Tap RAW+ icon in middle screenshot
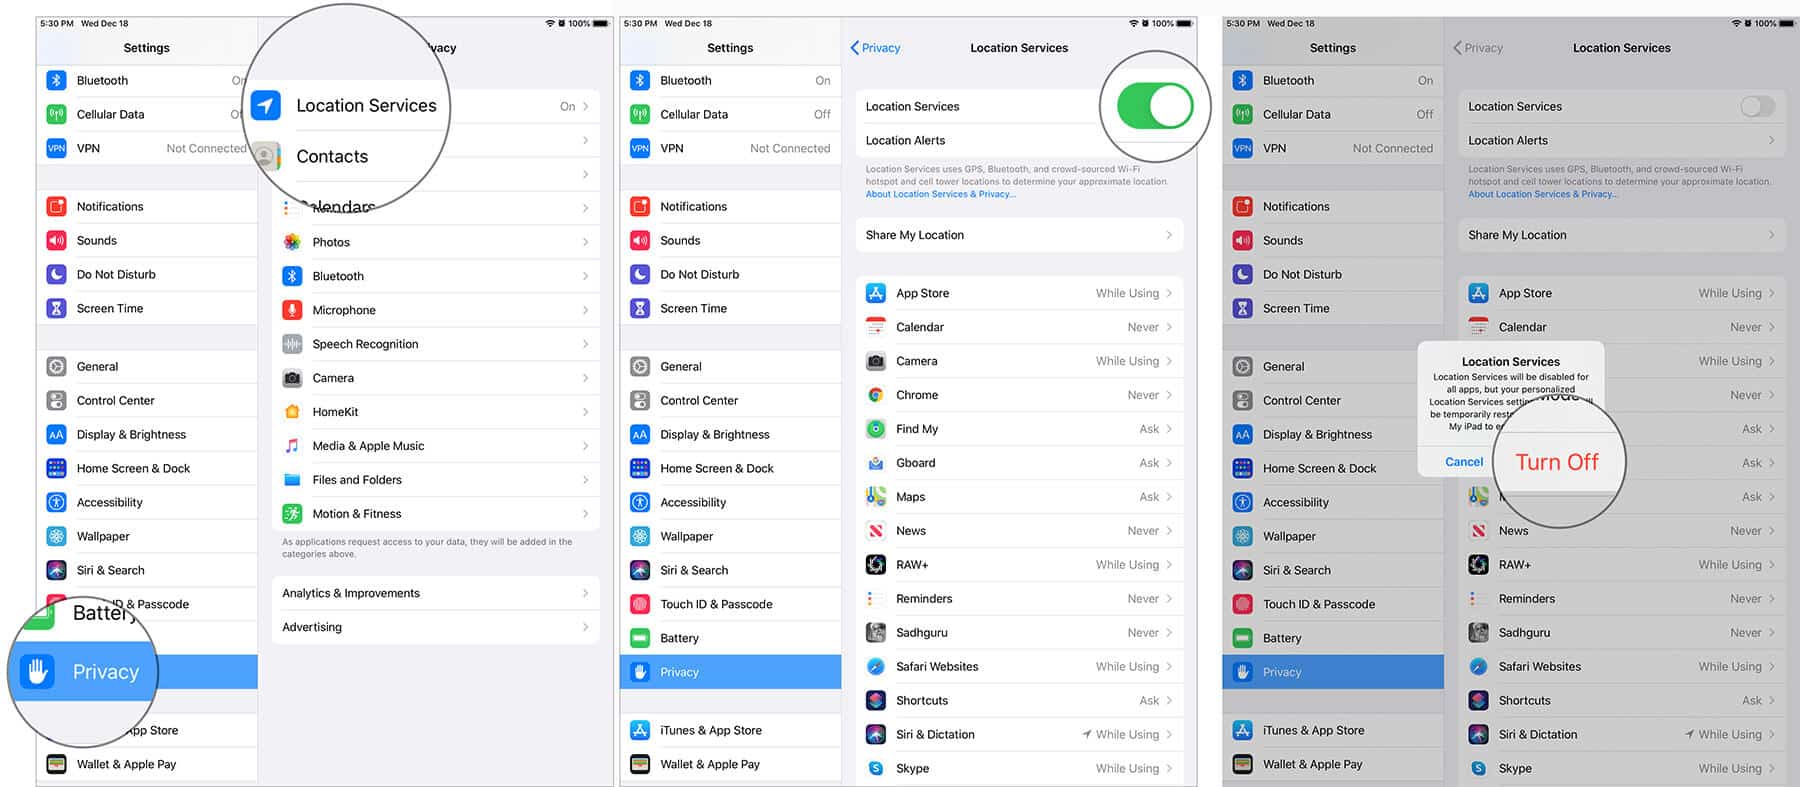1800x787 pixels. pyautogui.click(x=876, y=565)
